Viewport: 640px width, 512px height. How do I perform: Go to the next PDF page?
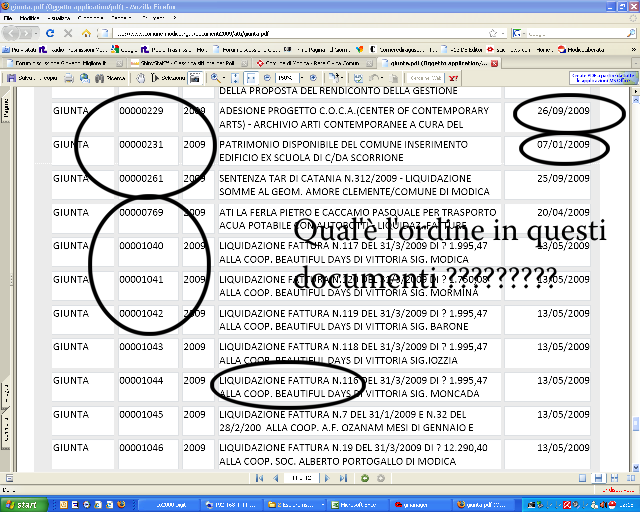pos(327,478)
